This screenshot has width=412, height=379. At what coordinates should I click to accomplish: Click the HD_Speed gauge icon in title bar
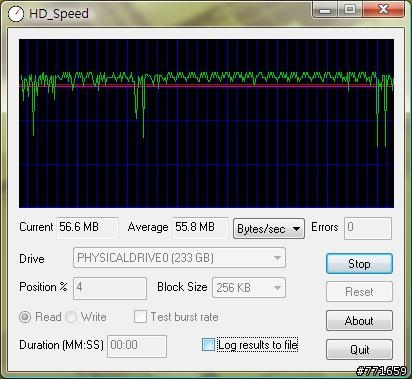point(16,14)
